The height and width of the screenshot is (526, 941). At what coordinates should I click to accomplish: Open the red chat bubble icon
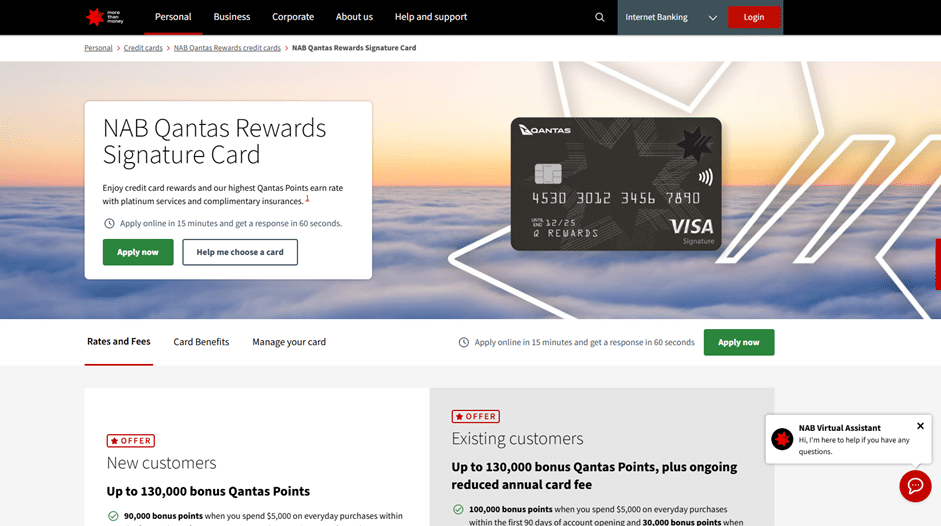coord(915,486)
